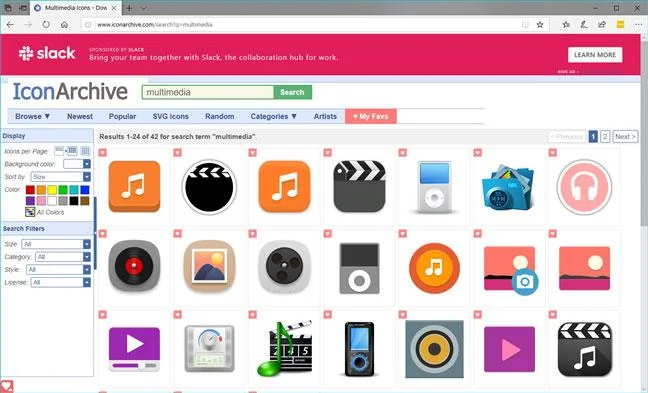The width and height of the screenshot is (648, 393).
Task: Go to results page 2
Action: click(605, 136)
